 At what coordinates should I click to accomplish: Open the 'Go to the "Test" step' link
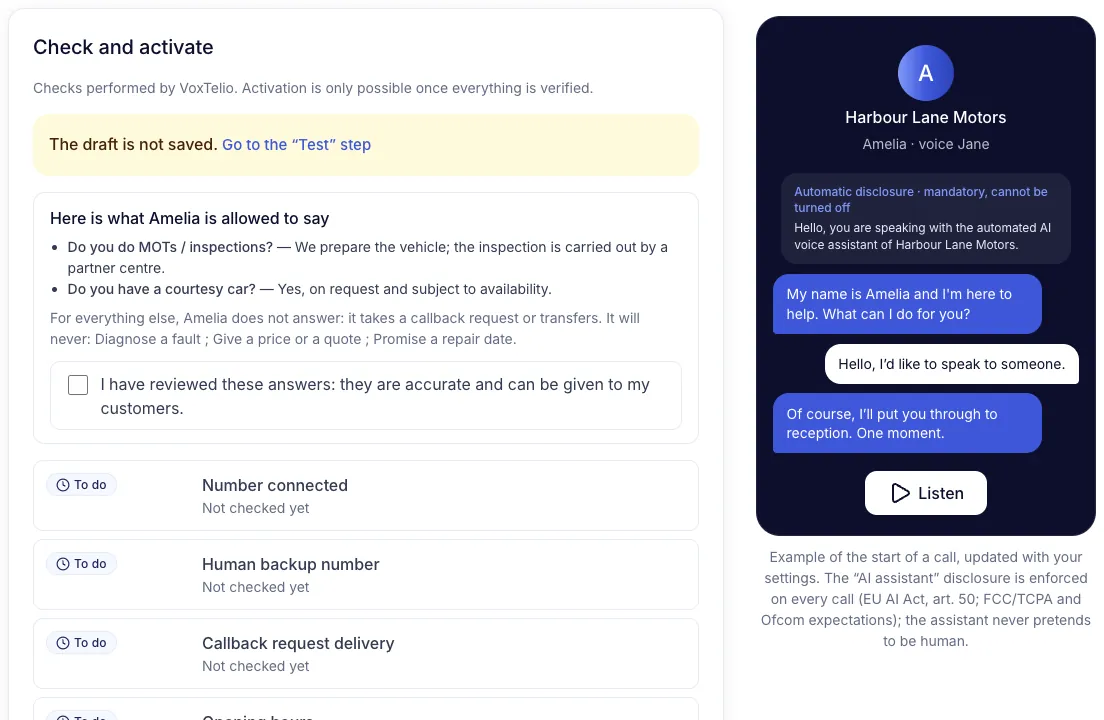(x=296, y=144)
